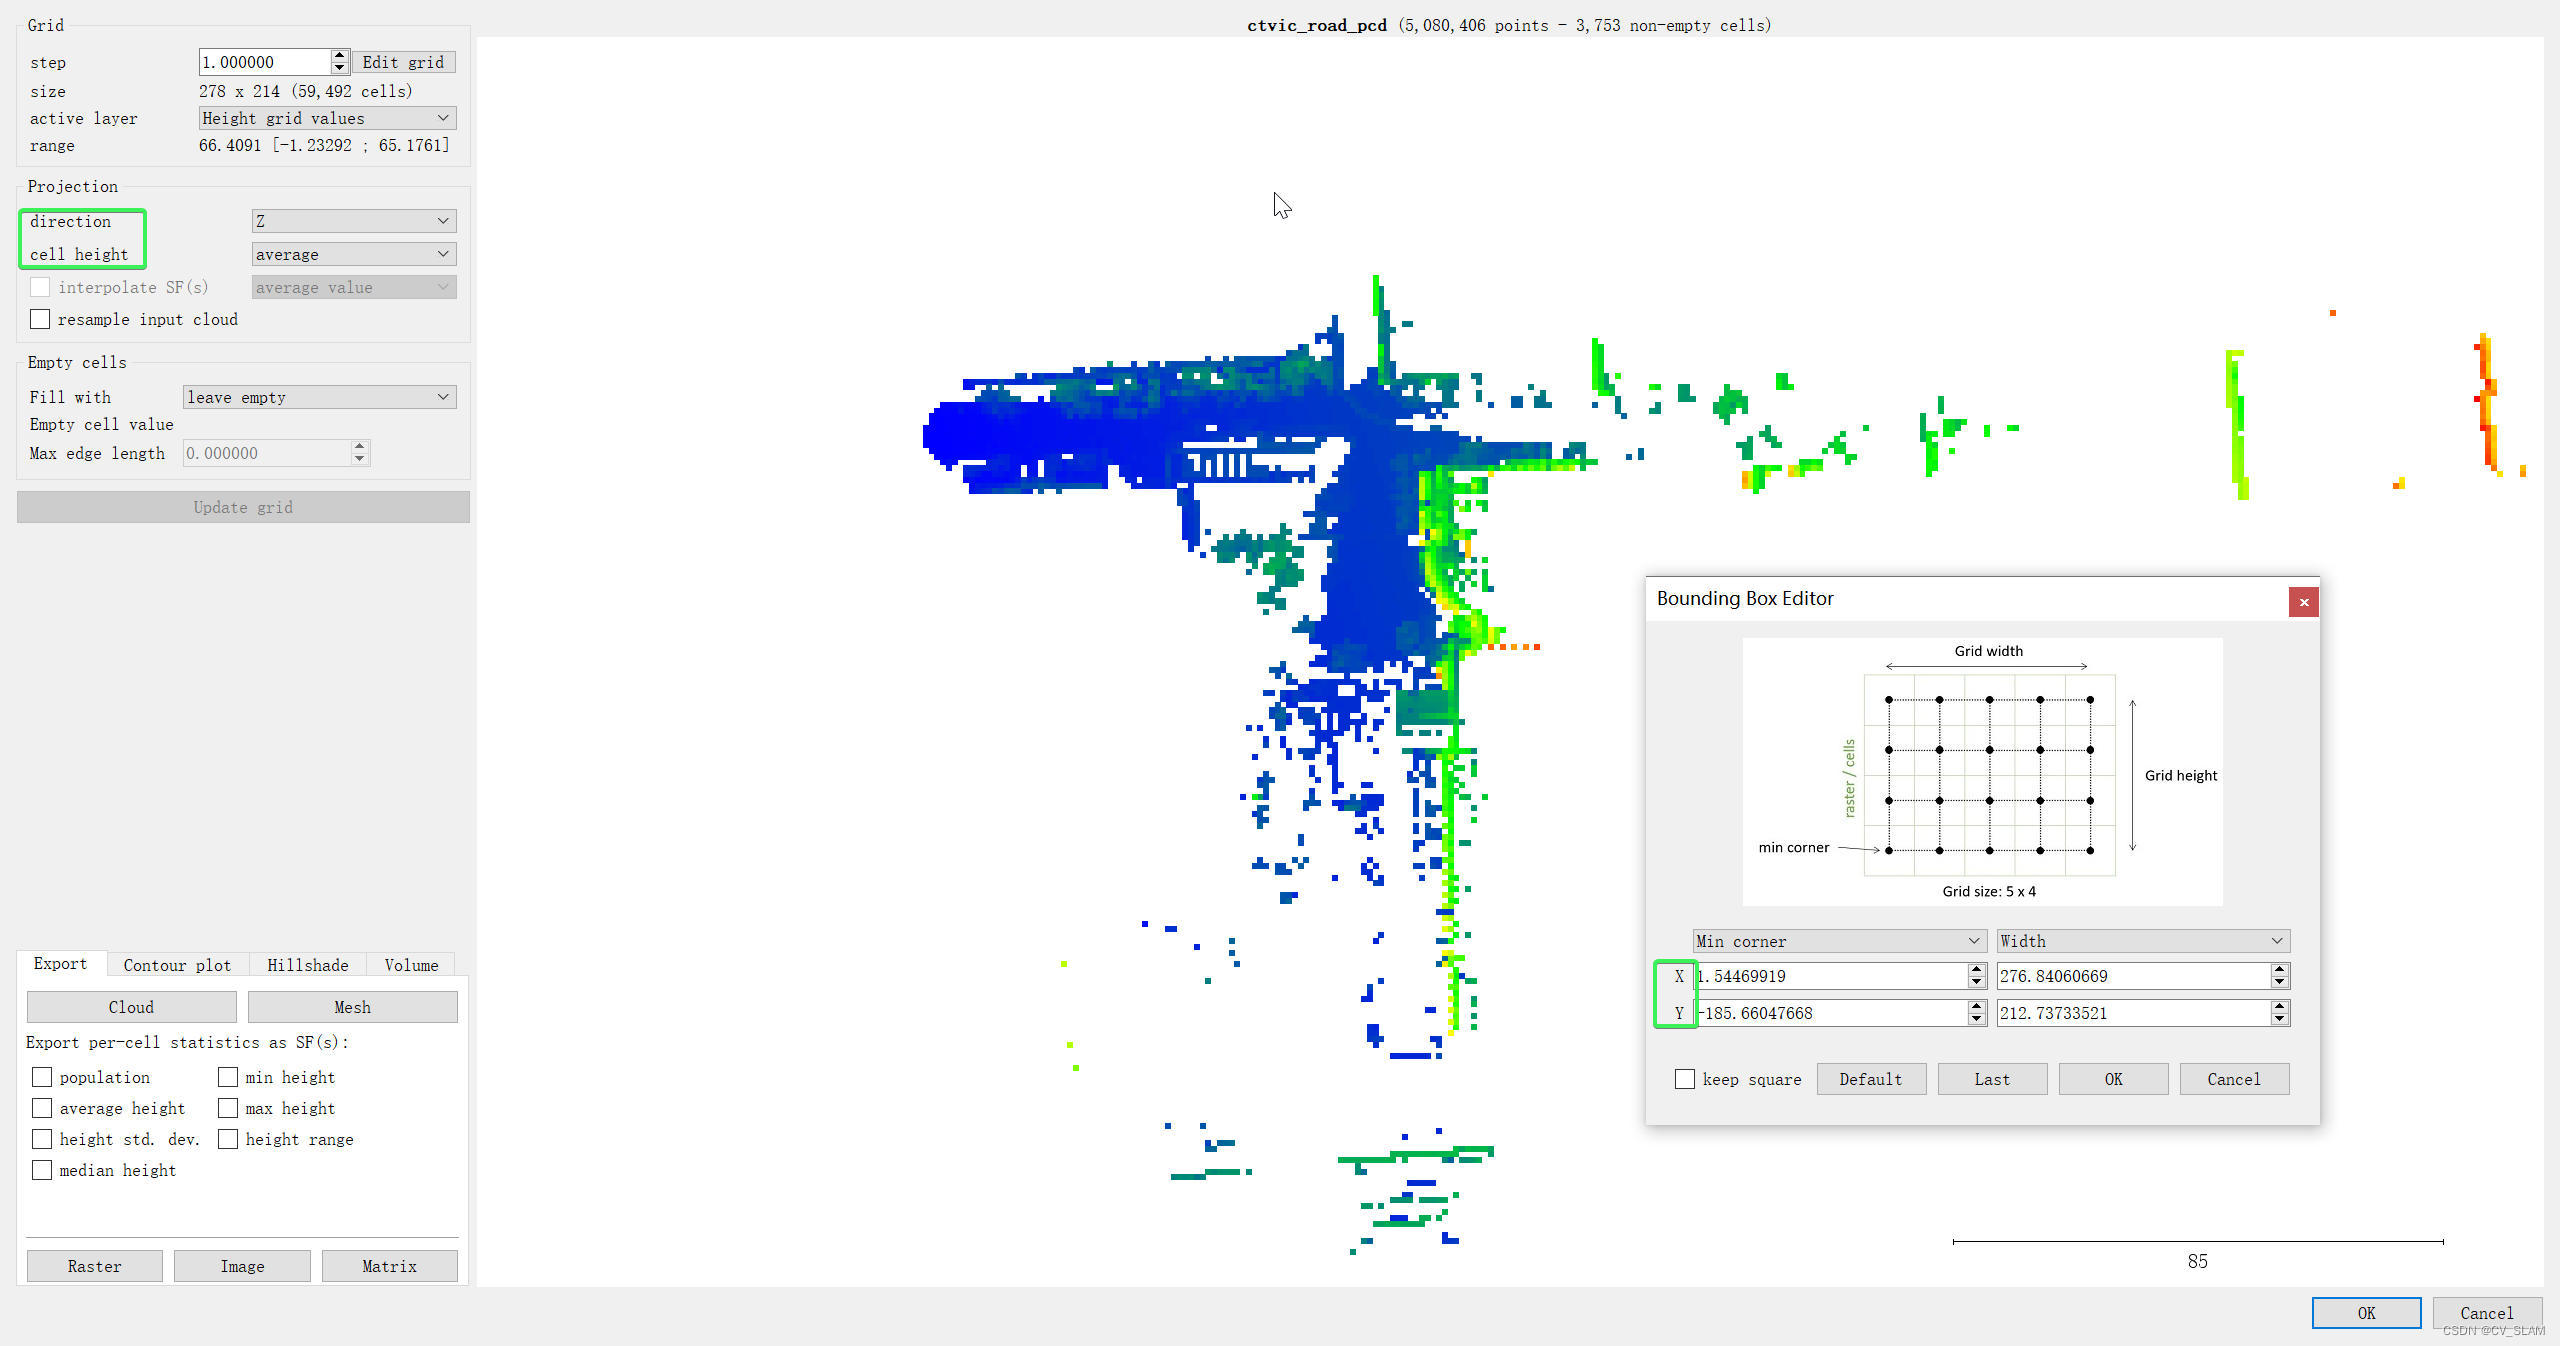Export the grid as Raster
This screenshot has height=1346, width=2560.
point(94,1265)
